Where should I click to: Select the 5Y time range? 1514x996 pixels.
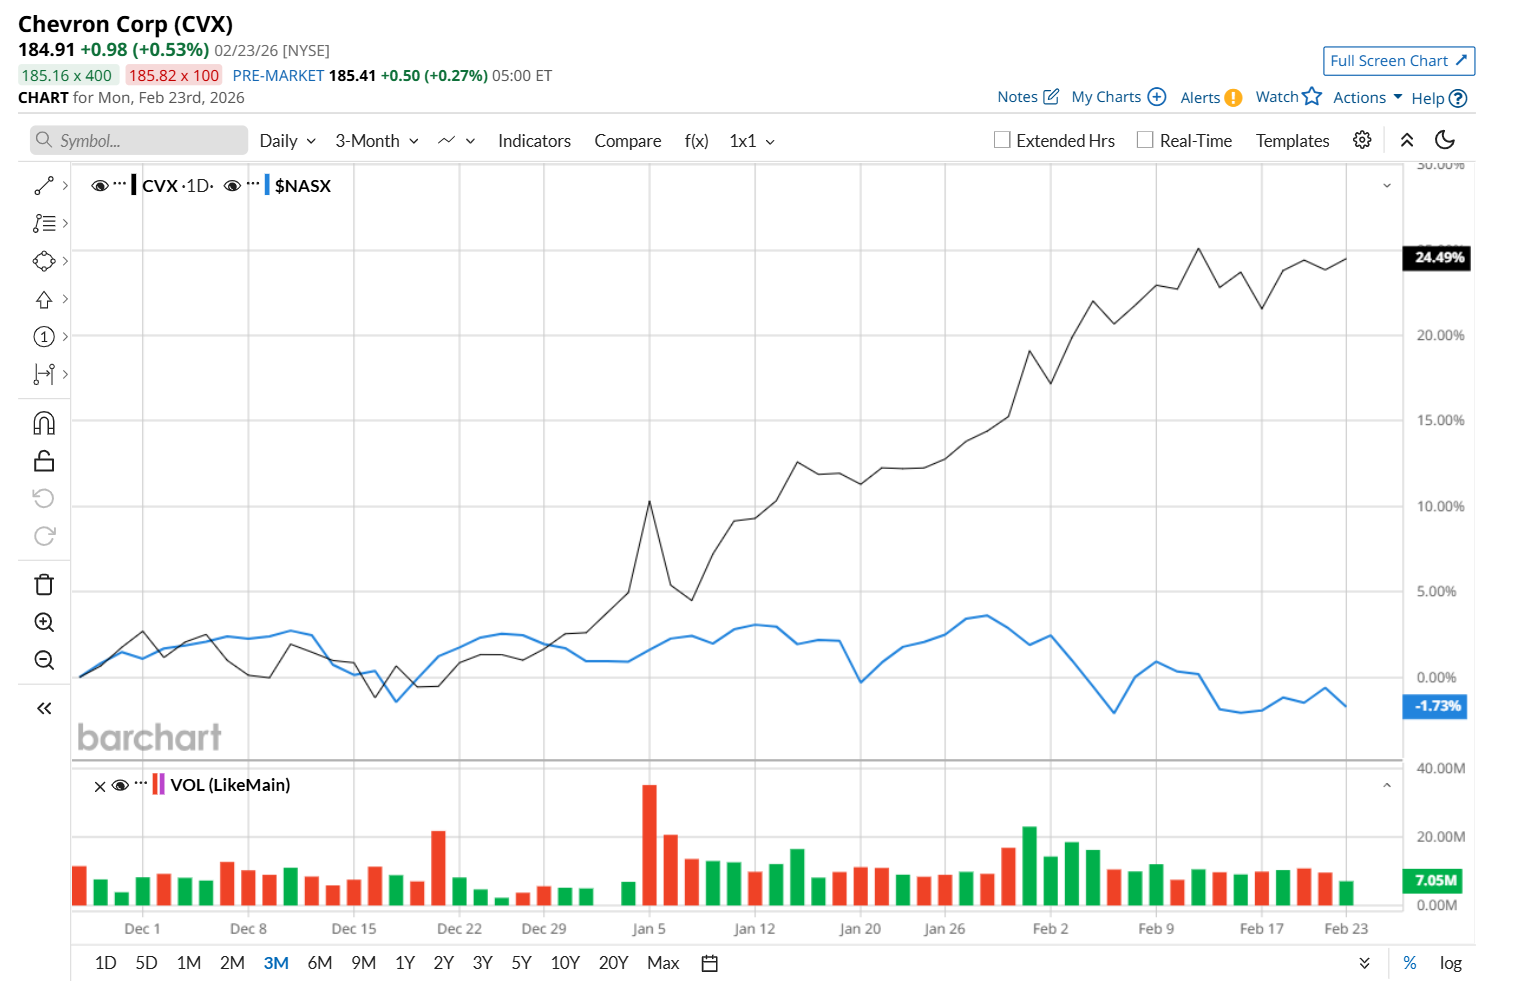point(521,963)
